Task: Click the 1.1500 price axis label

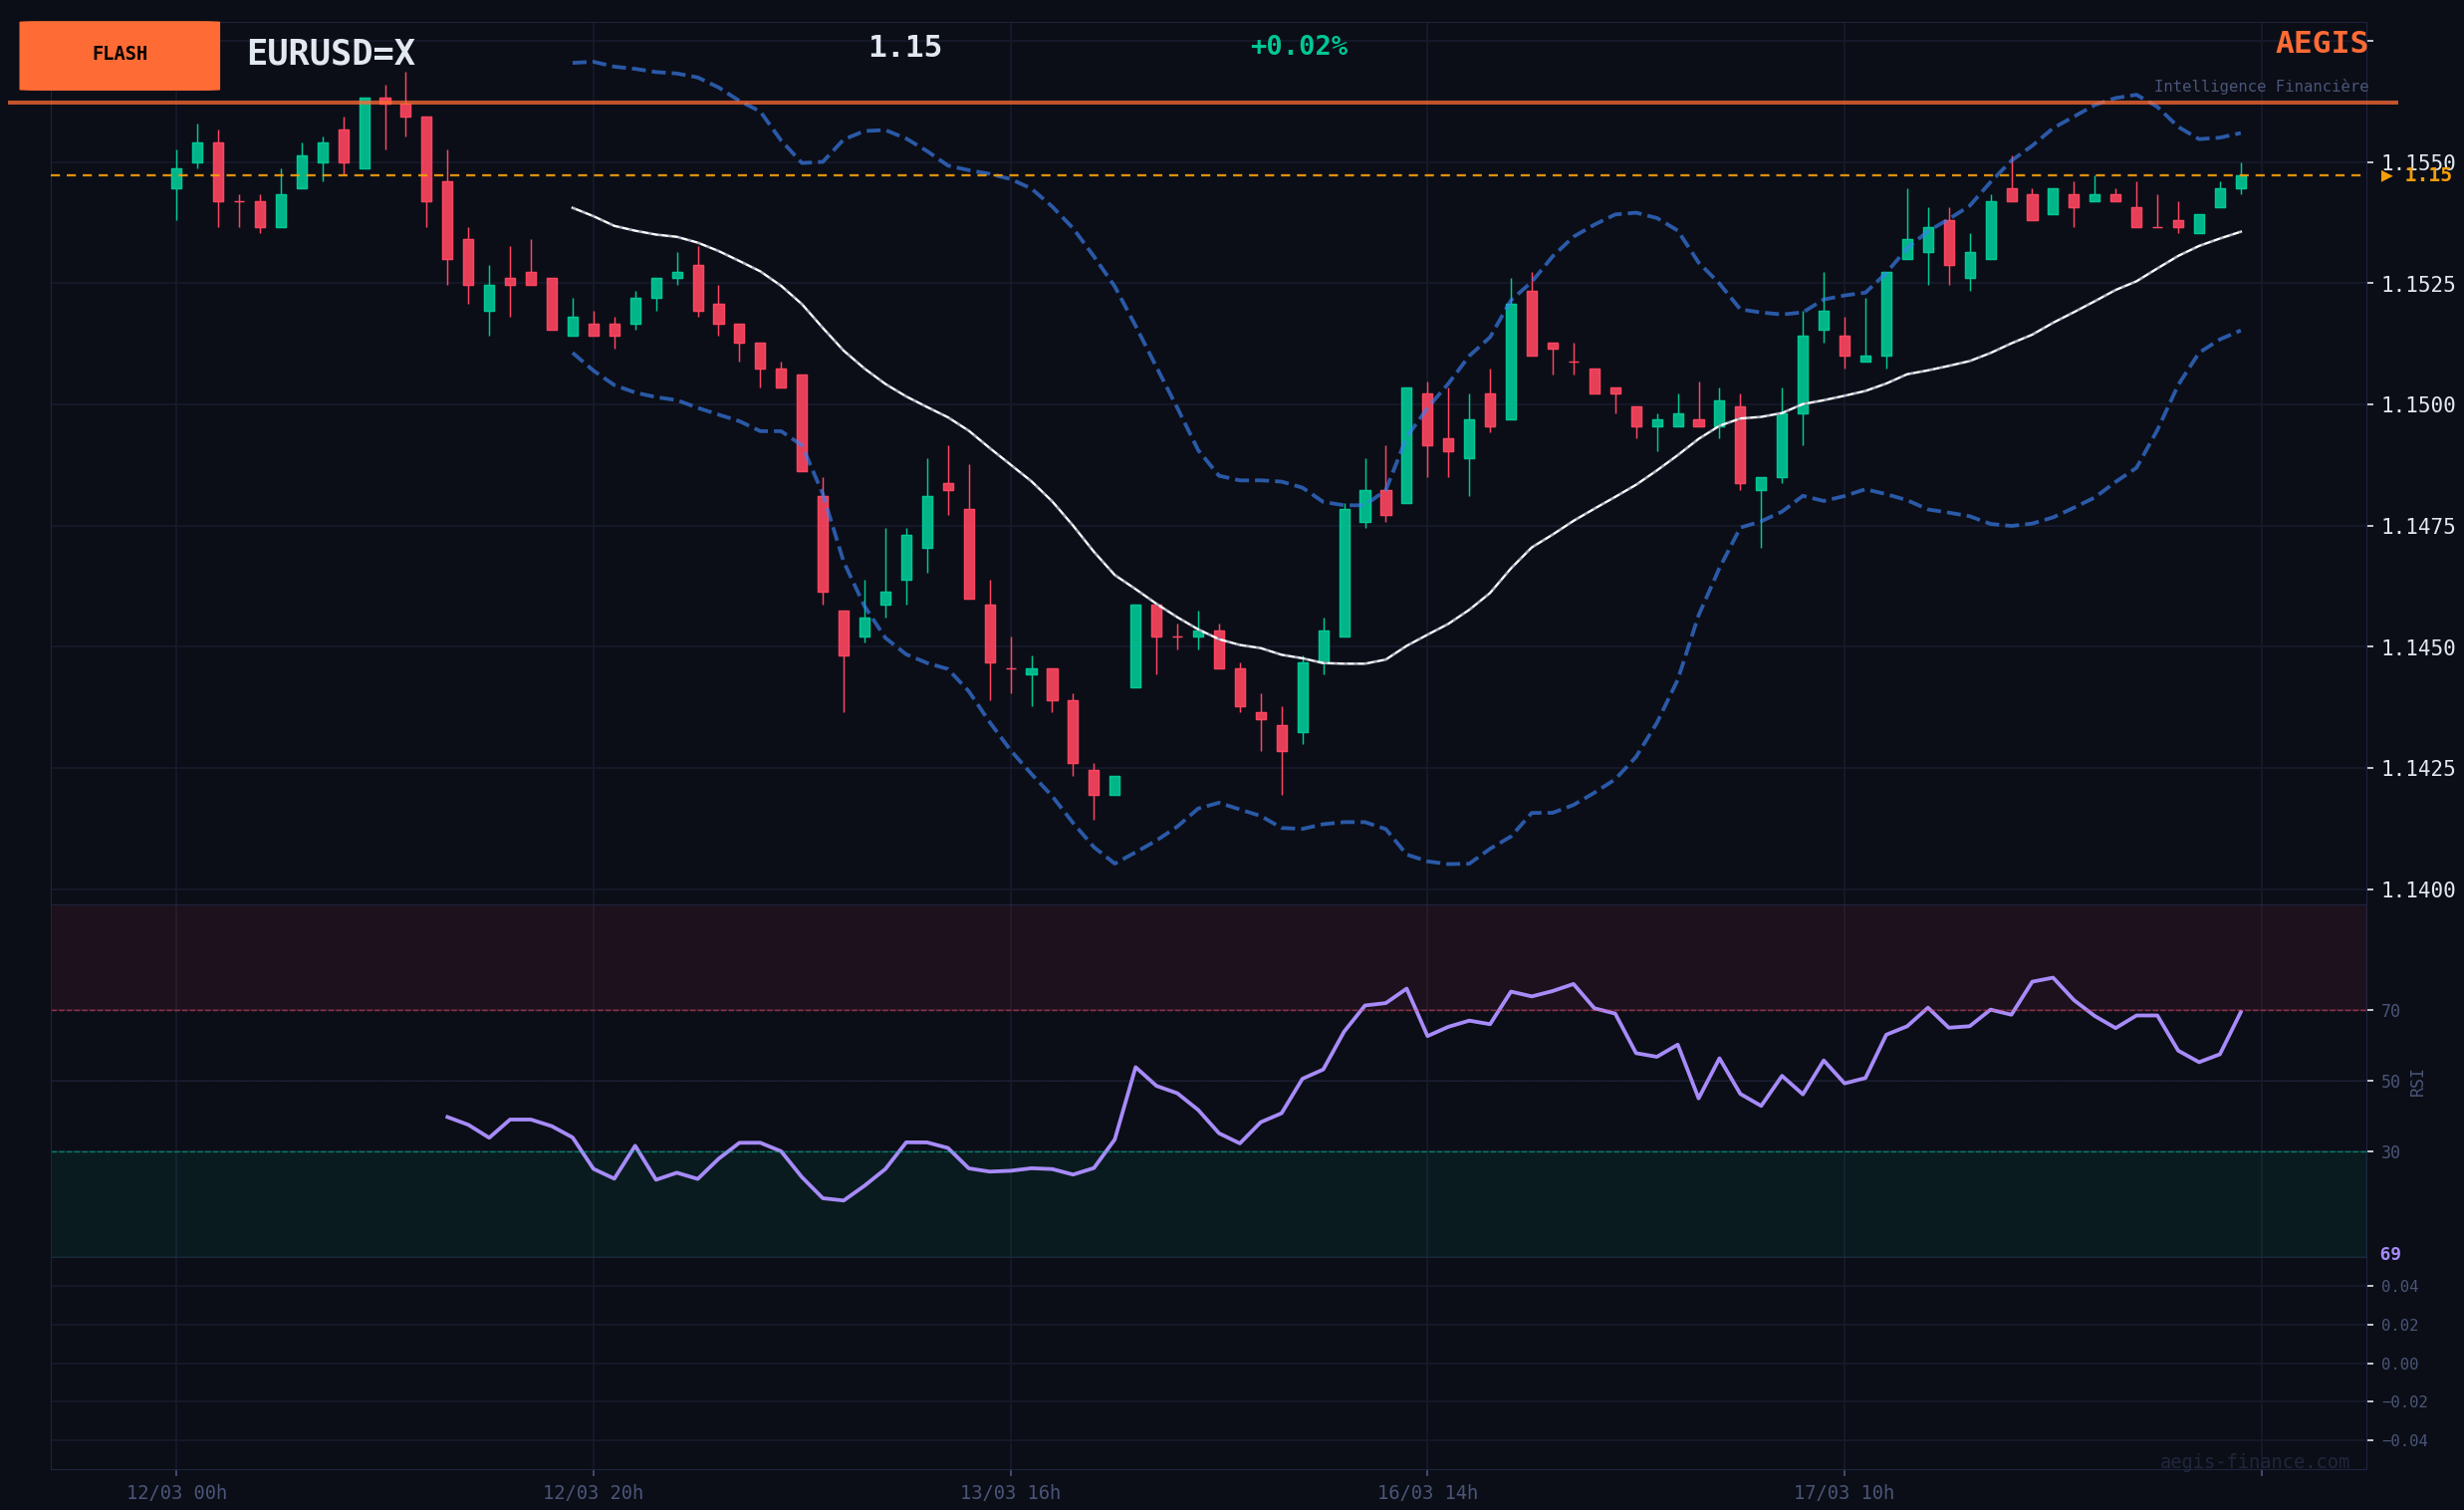Action: [2417, 405]
